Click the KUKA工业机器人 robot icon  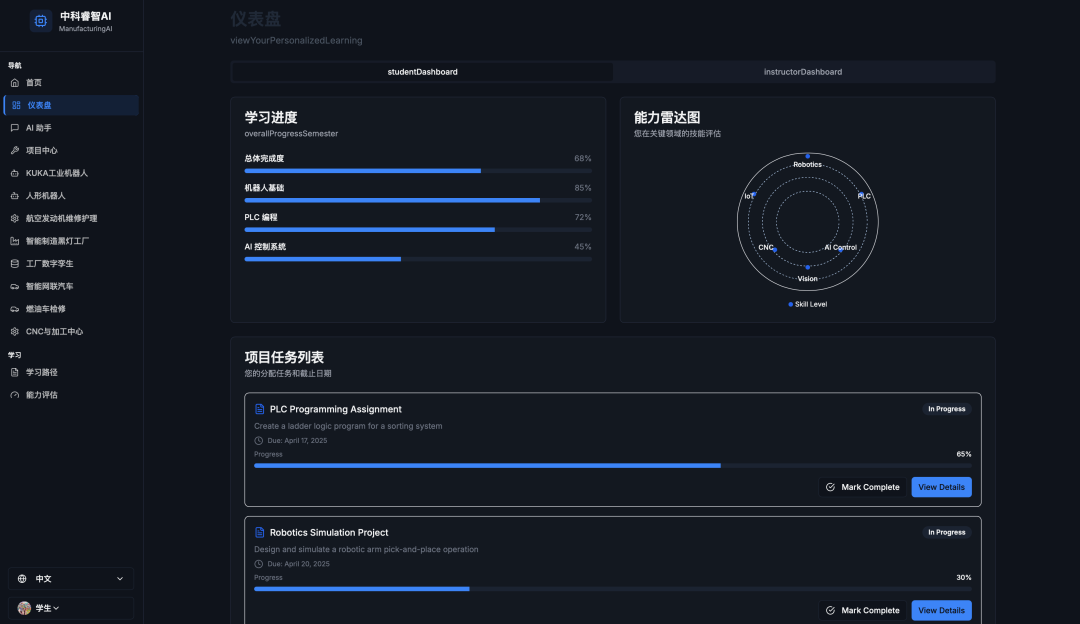(x=15, y=173)
